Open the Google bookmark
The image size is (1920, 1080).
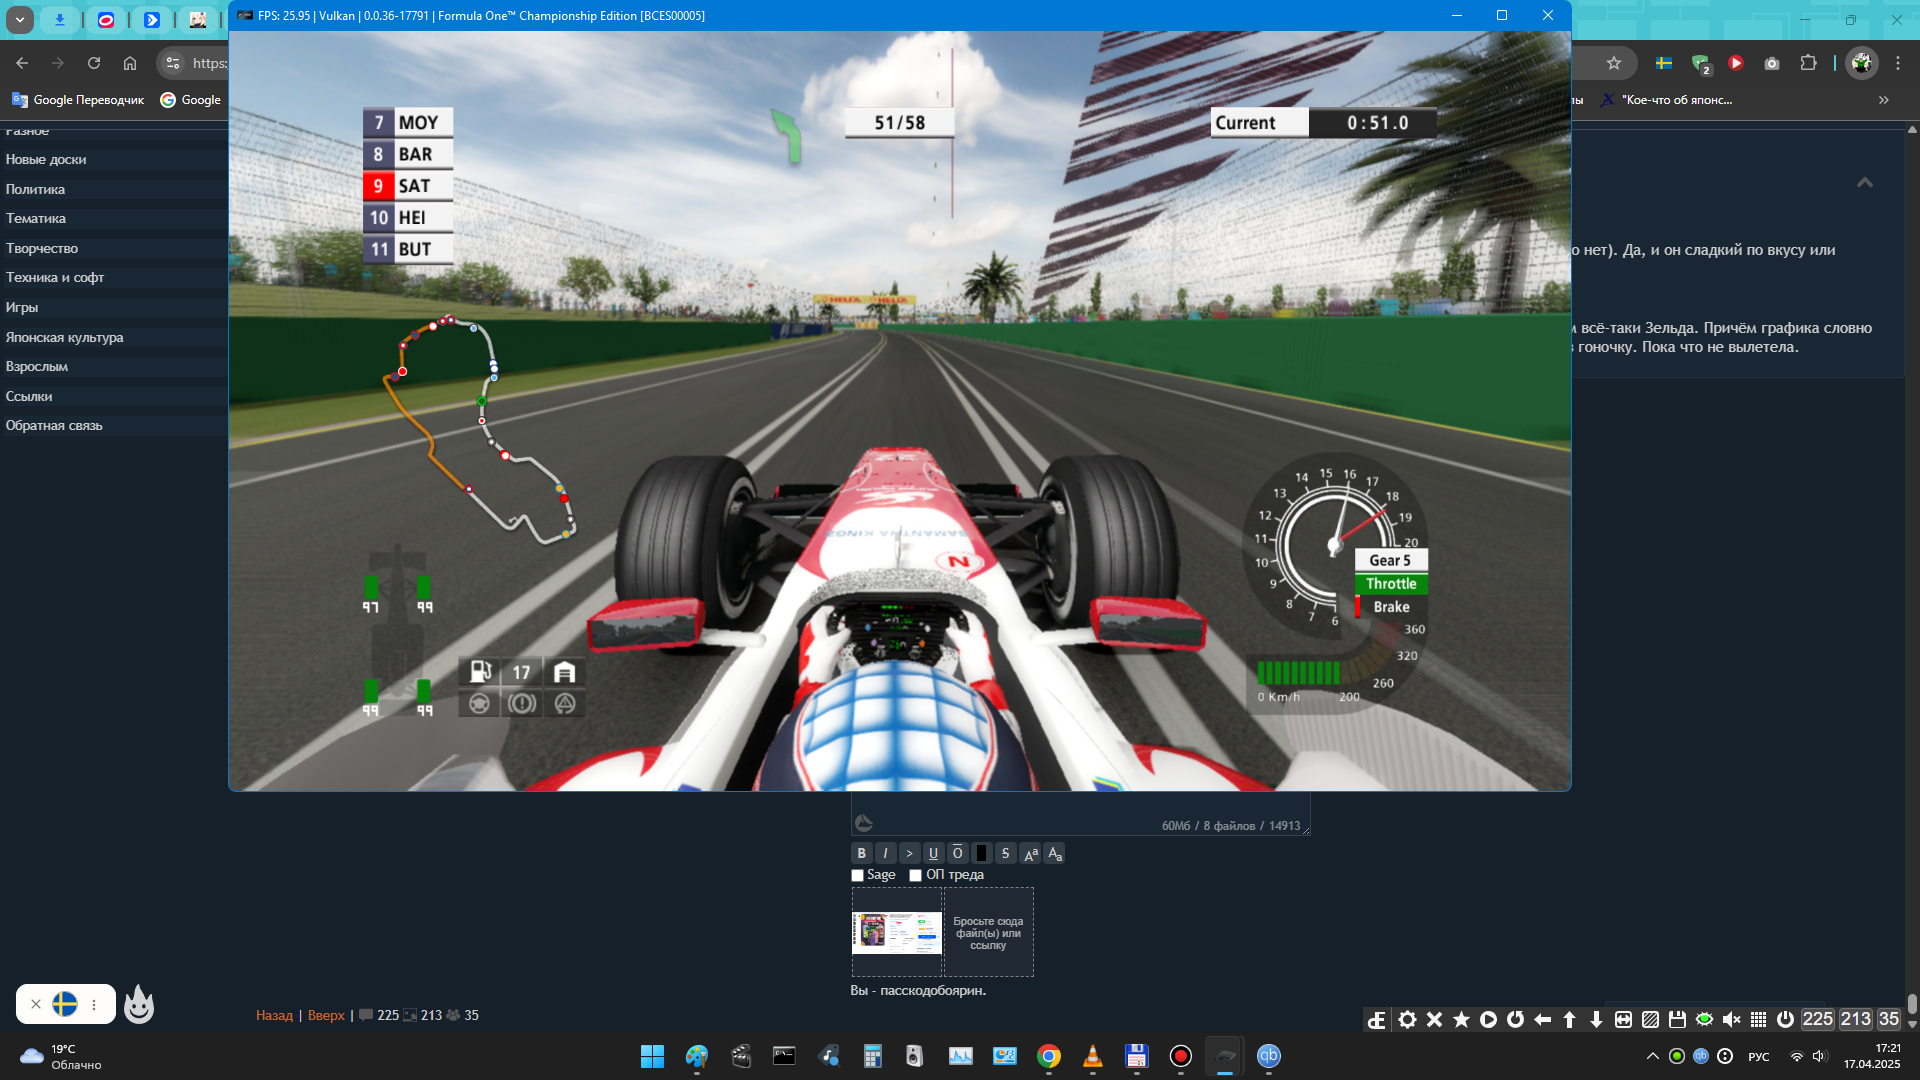pos(191,100)
